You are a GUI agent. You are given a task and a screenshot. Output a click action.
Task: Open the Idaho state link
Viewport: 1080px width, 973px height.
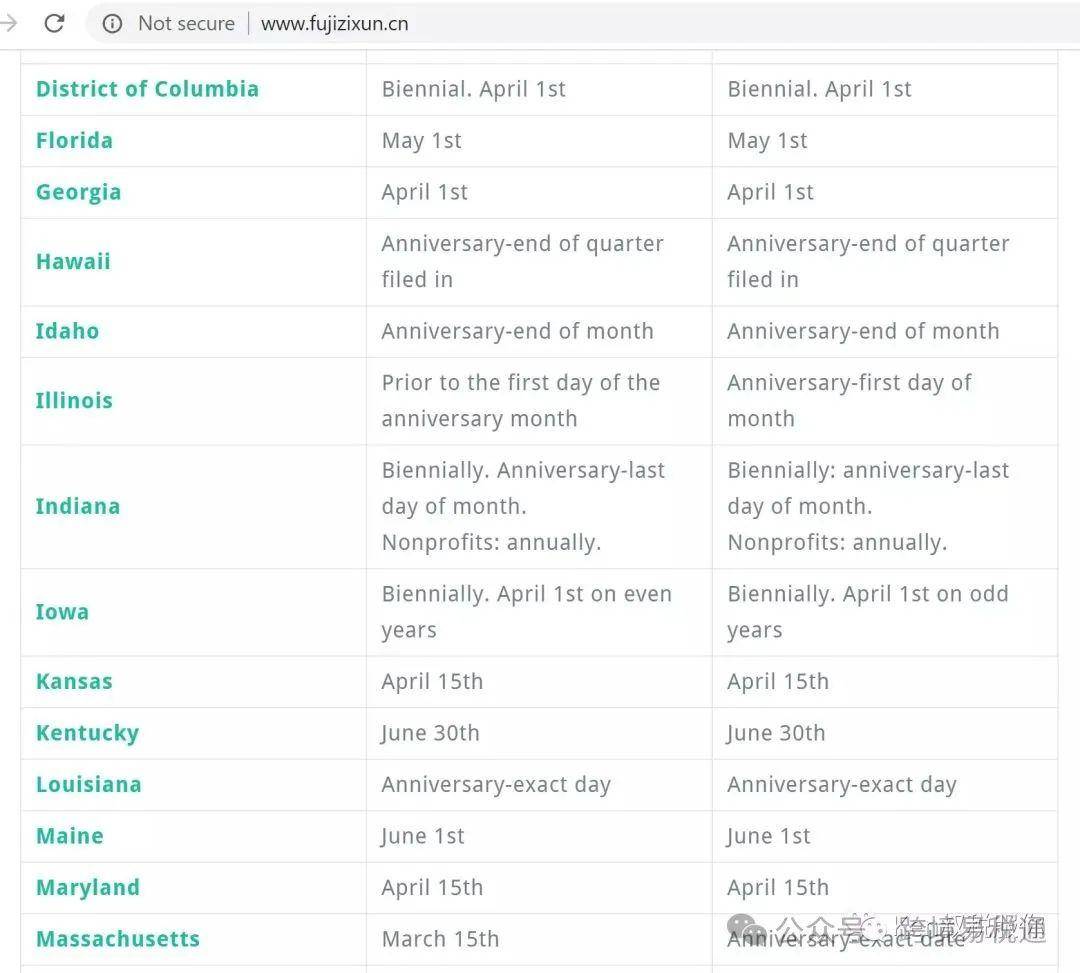pyautogui.click(x=68, y=331)
